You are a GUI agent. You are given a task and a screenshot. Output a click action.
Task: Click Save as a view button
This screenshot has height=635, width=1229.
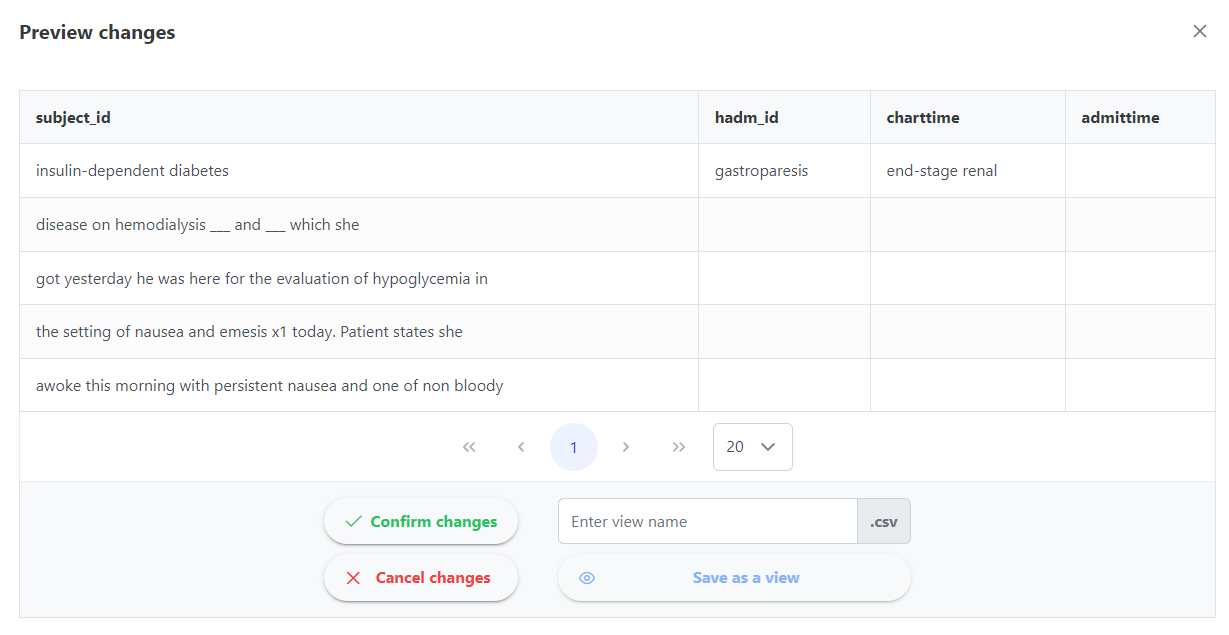734,577
